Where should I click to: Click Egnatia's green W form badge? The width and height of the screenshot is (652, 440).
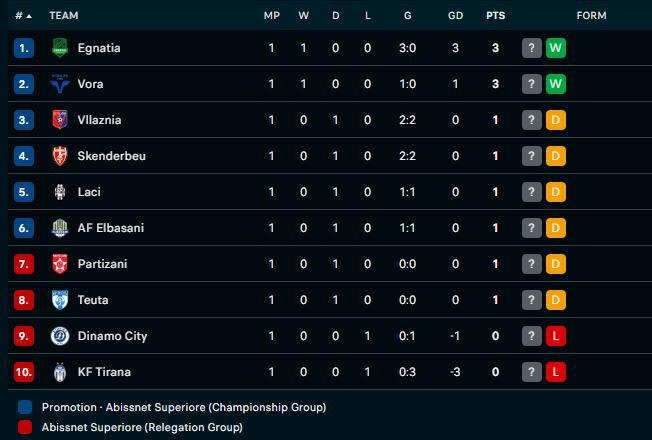tap(556, 48)
